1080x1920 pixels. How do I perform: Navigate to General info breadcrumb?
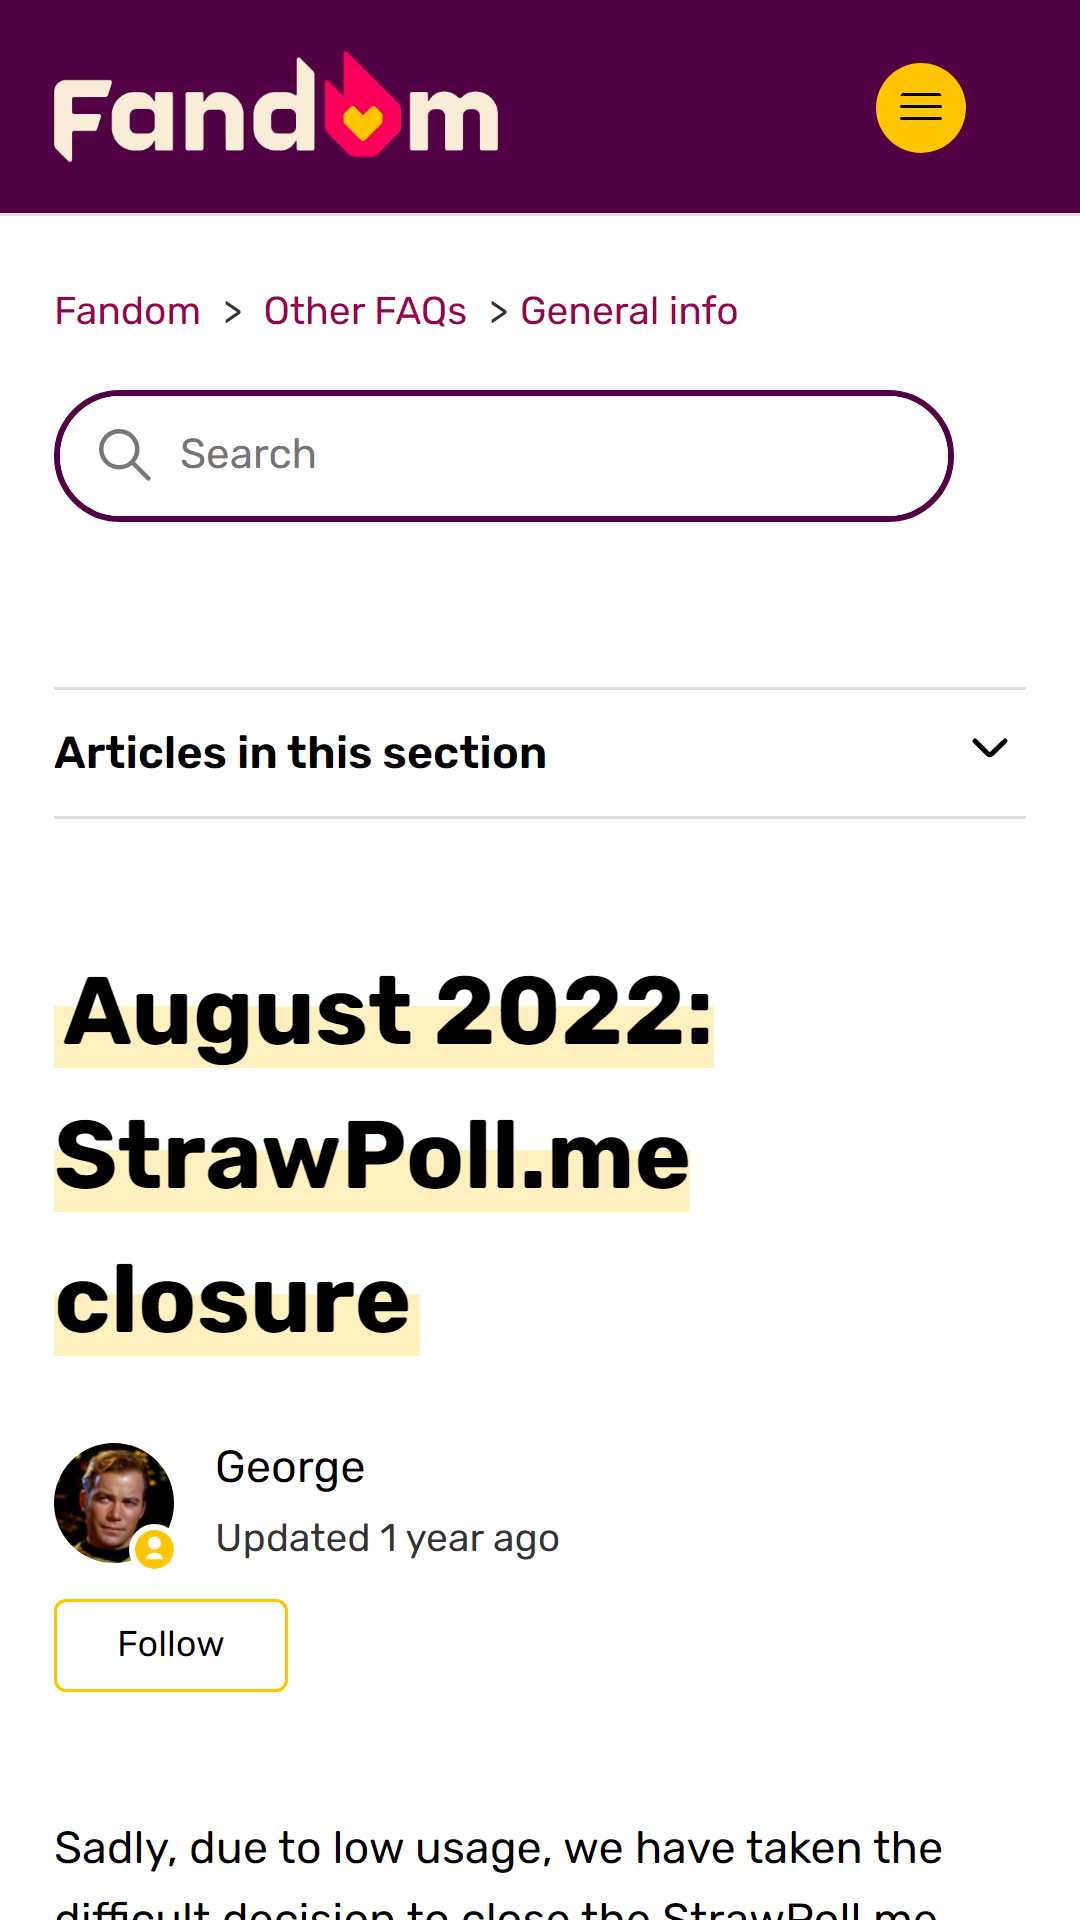click(x=629, y=311)
